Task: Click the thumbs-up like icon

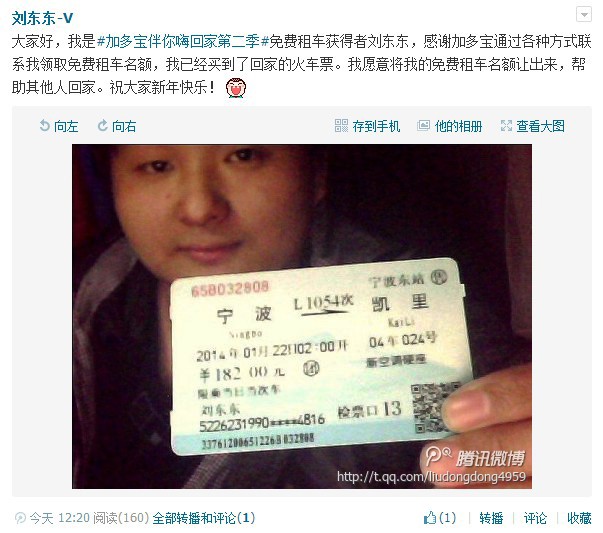Action: pyautogui.click(x=430, y=518)
